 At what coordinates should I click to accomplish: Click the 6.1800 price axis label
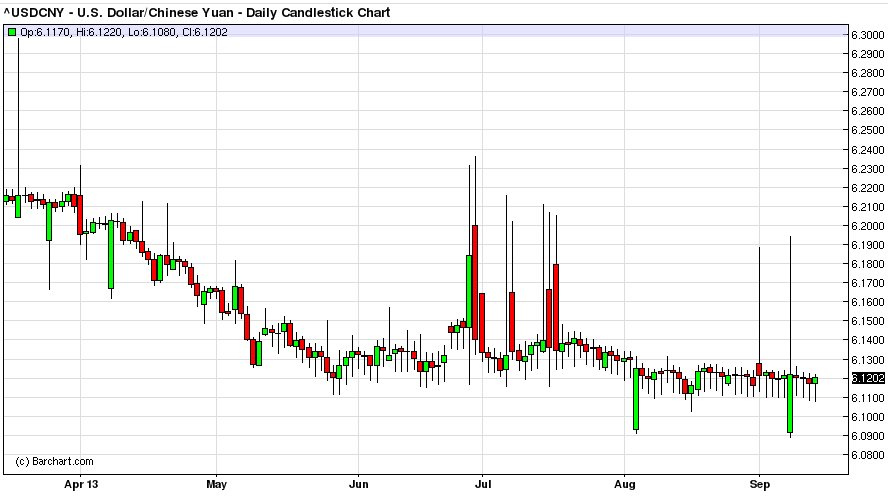point(868,264)
